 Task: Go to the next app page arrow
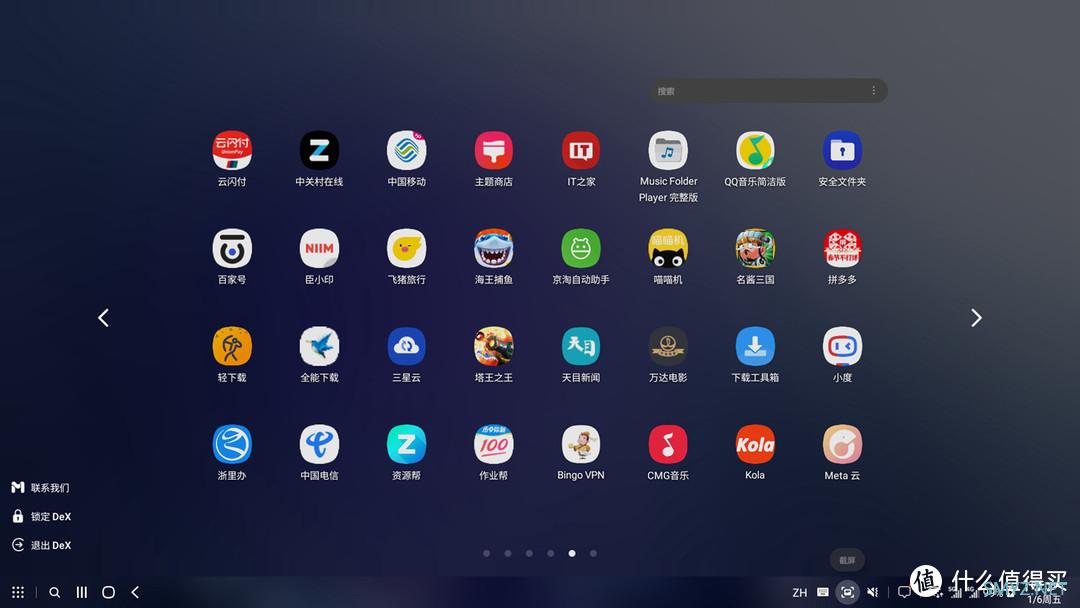[976, 318]
